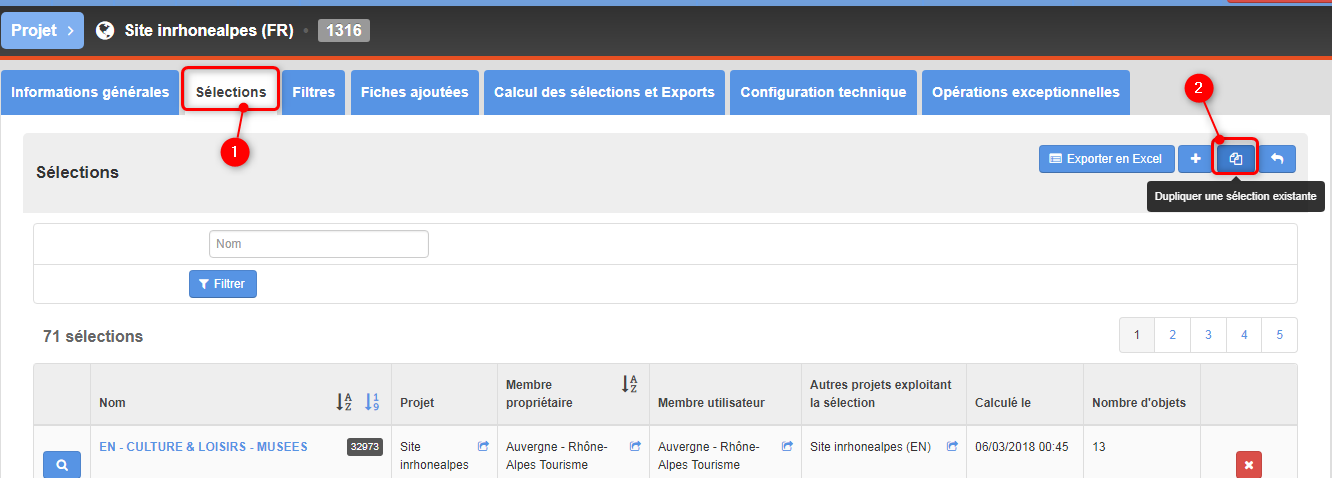Click the Exporter en Excel button
This screenshot has height=478, width=1332.
1107,159
